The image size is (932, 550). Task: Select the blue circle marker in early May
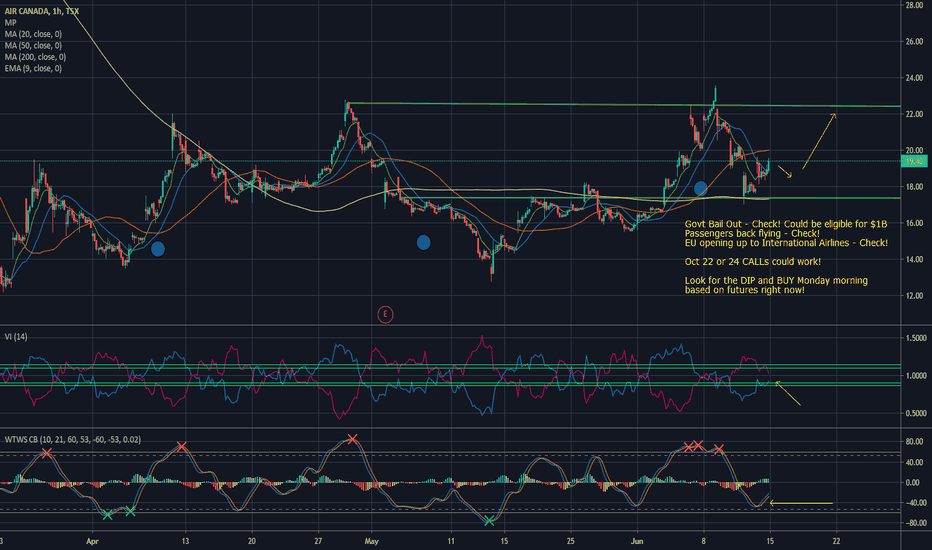click(423, 242)
